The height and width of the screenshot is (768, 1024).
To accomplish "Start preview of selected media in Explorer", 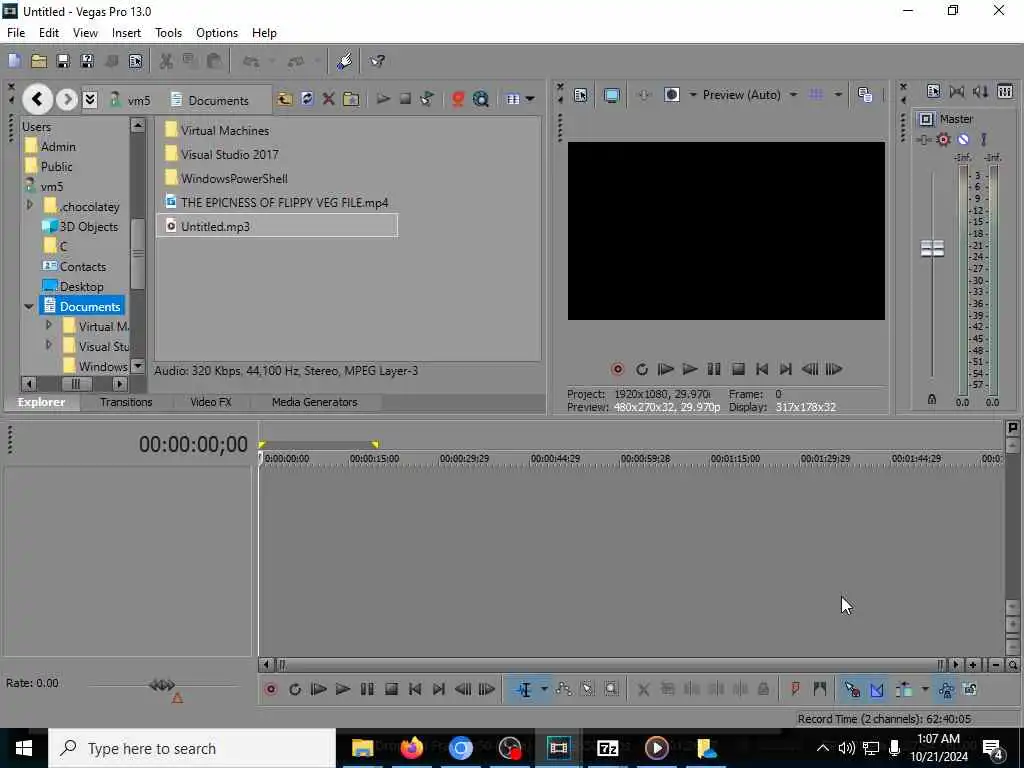I will click(383, 99).
